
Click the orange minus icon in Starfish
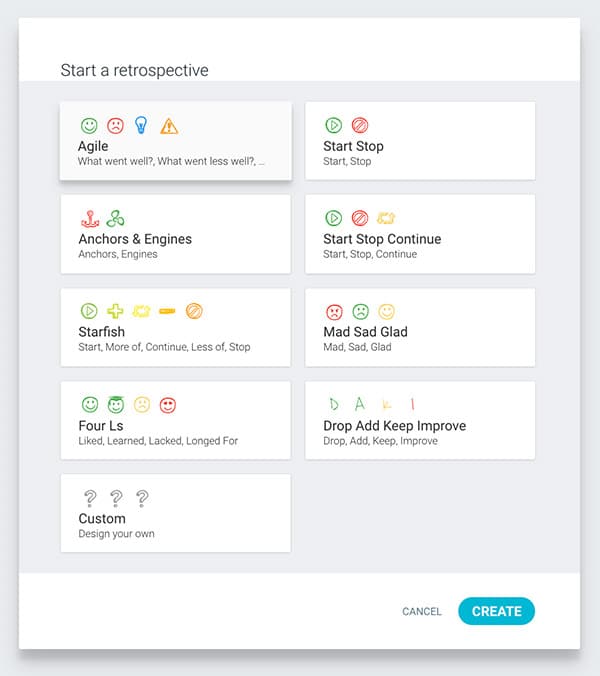click(167, 311)
